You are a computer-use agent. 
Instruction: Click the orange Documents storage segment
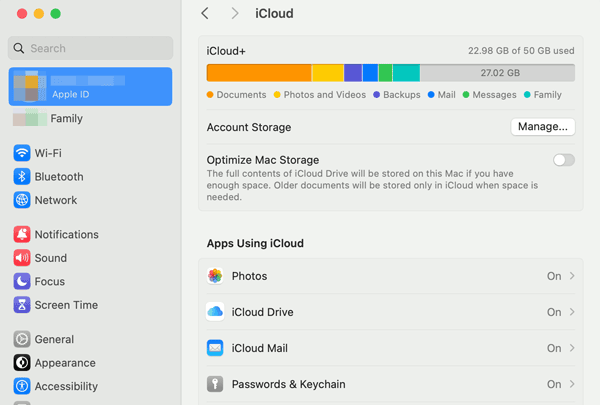coord(259,73)
